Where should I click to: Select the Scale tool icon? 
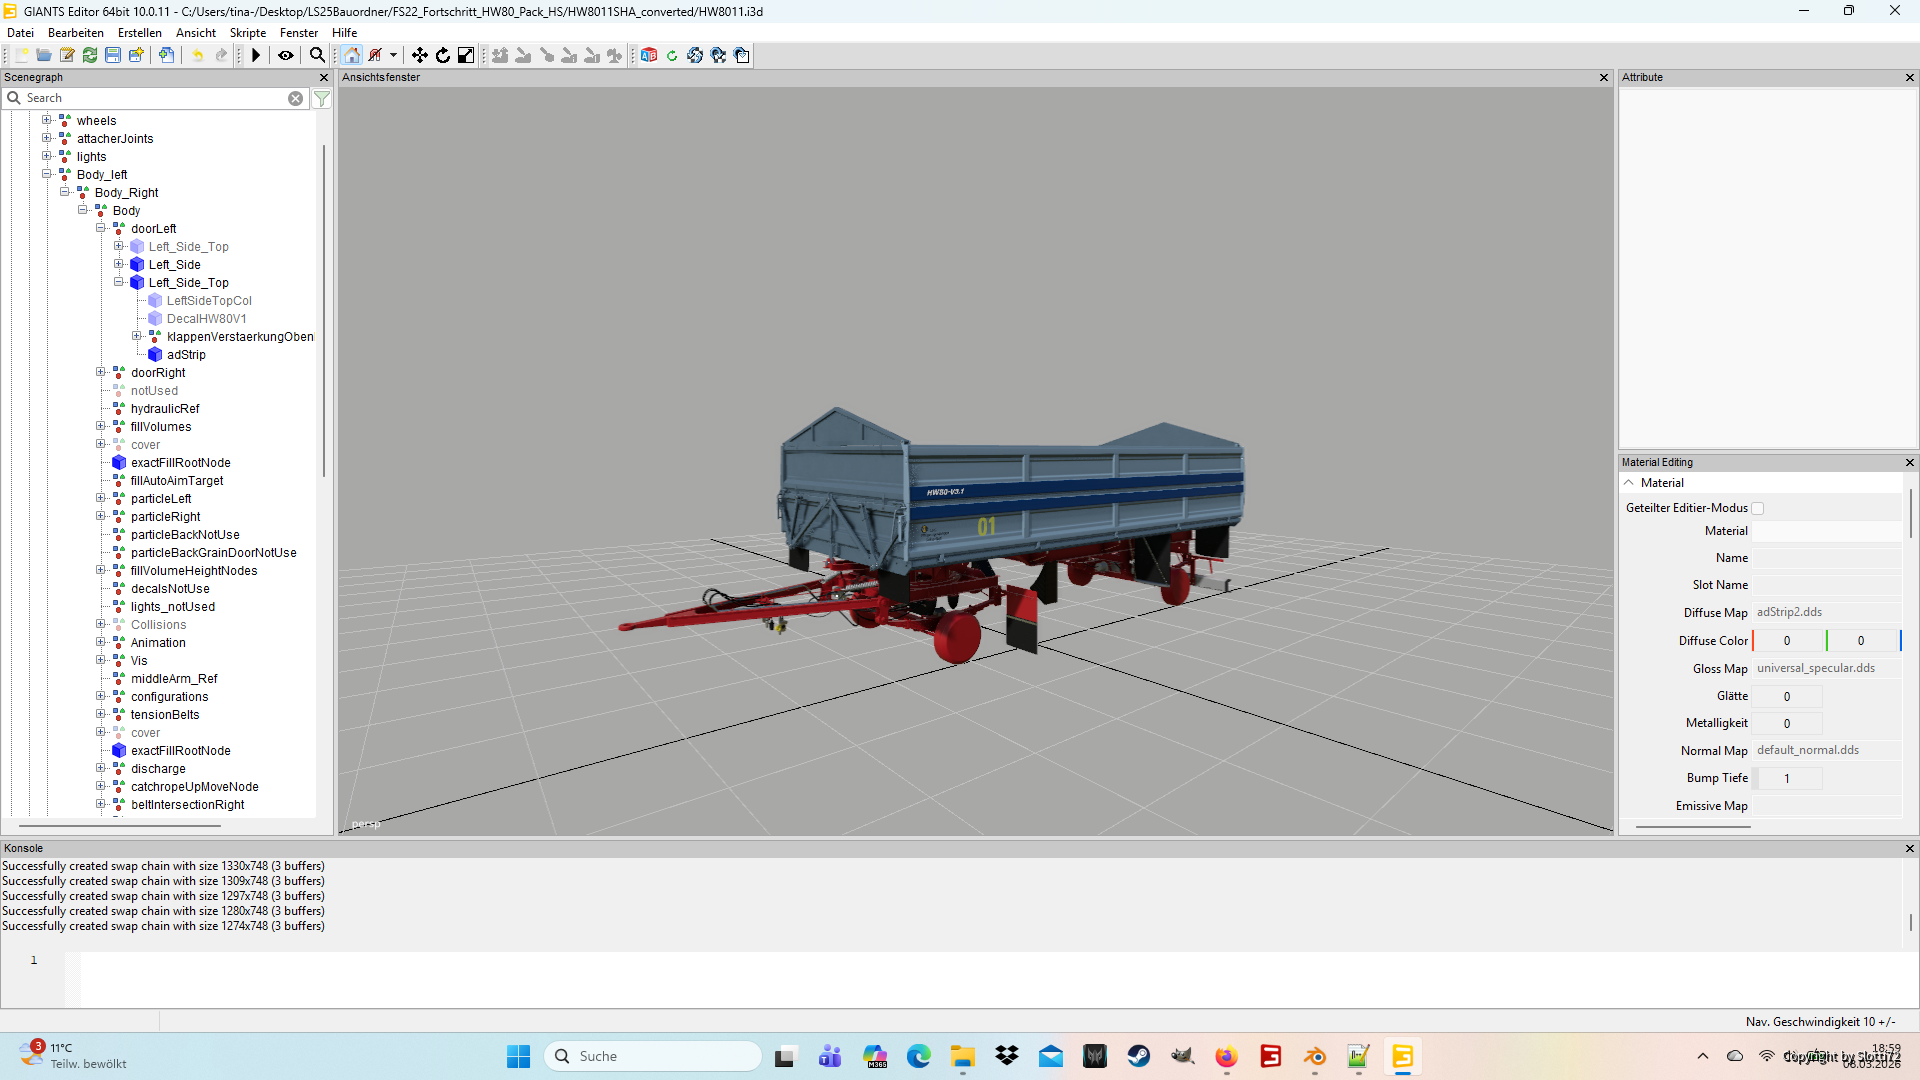(466, 56)
